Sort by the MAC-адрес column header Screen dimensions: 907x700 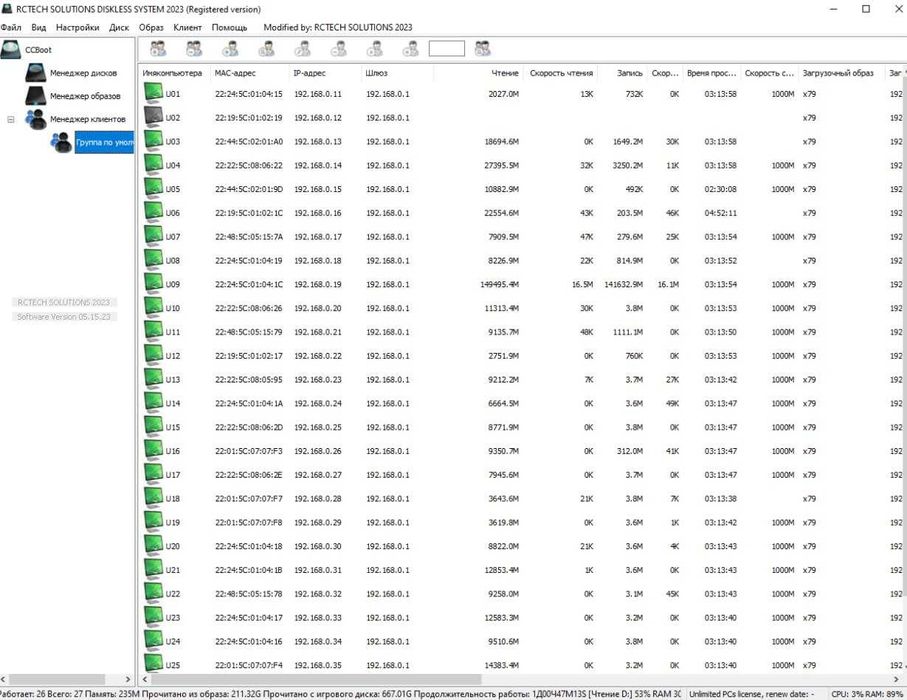[x=249, y=73]
